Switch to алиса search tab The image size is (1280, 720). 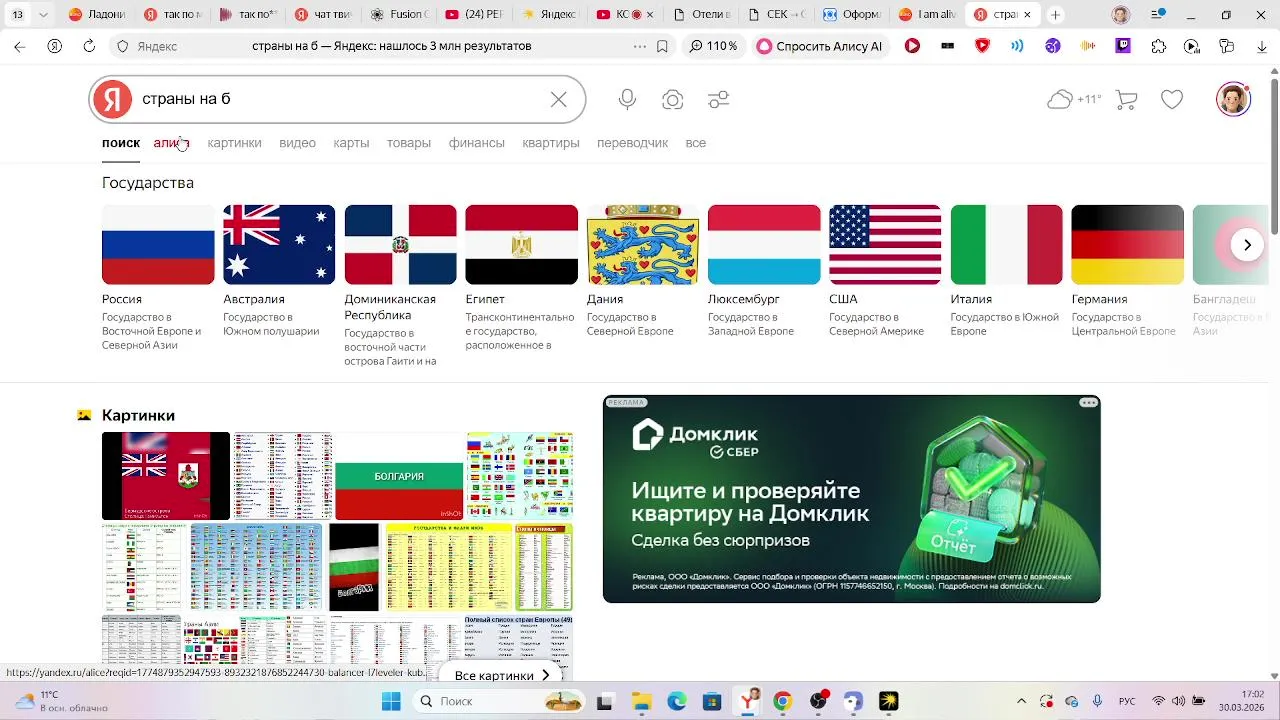point(171,143)
